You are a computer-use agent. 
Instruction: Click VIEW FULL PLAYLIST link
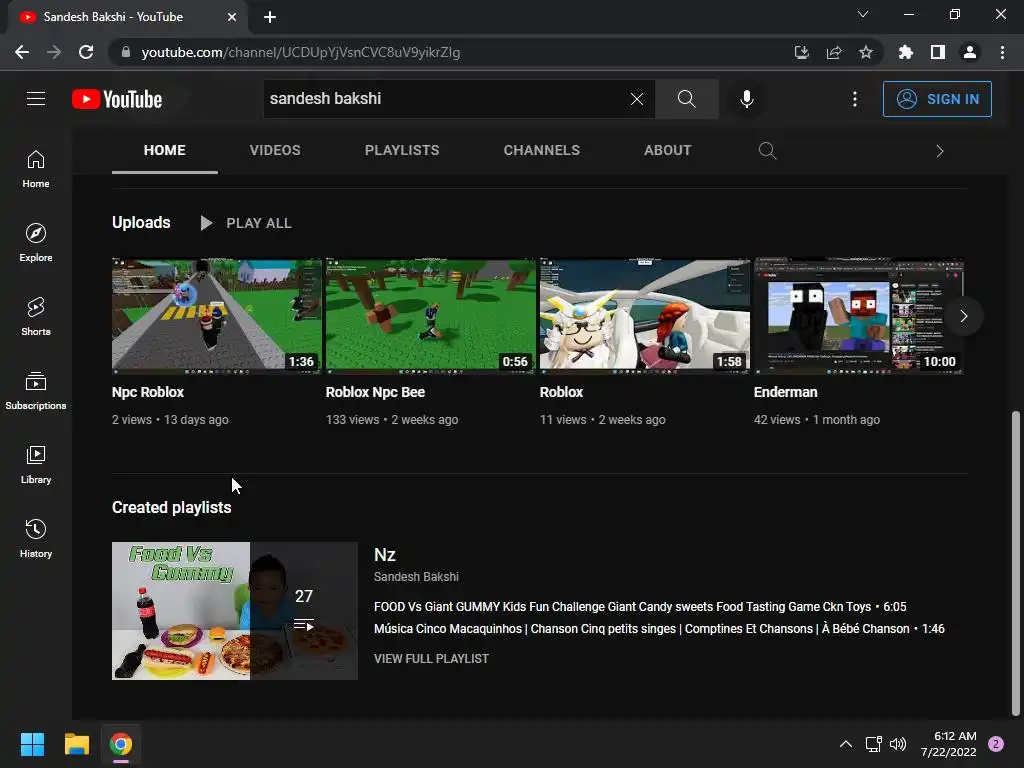click(431, 658)
